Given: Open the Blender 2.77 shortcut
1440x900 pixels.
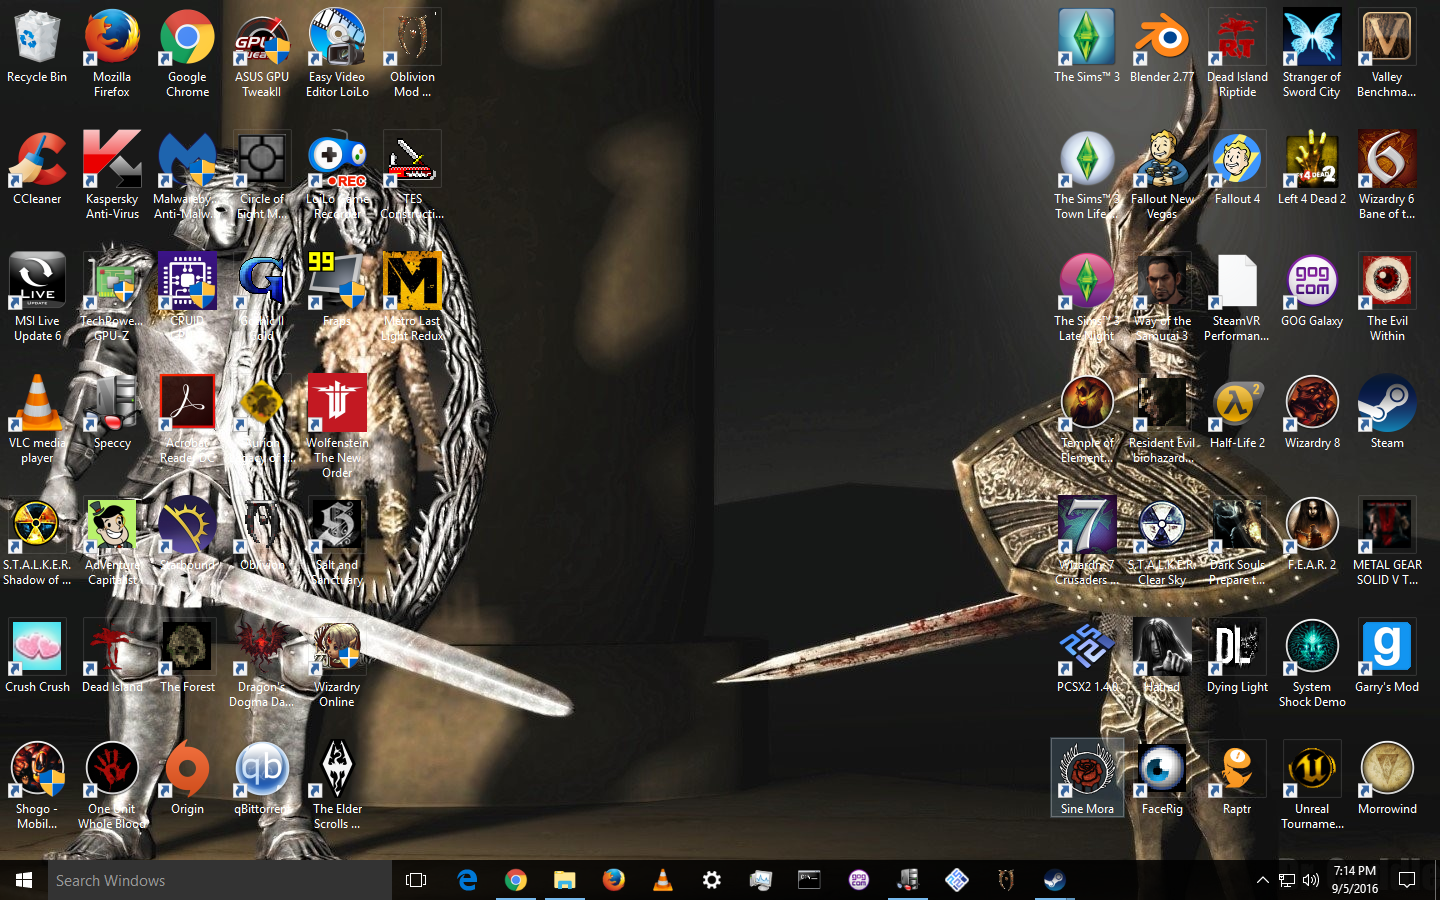Looking at the screenshot, I should 1162,47.
